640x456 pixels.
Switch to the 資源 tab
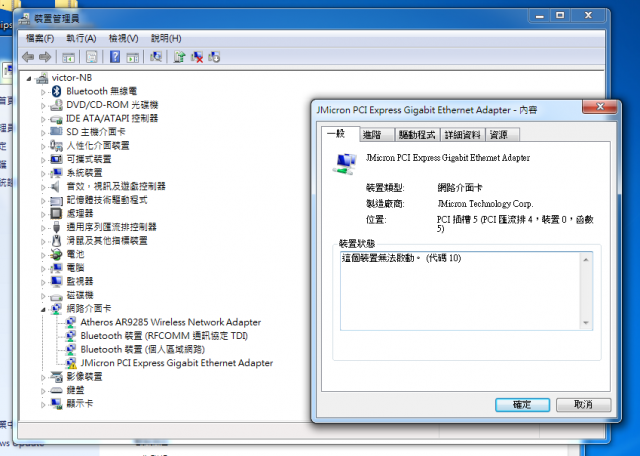pyautogui.click(x=502, y=135)
